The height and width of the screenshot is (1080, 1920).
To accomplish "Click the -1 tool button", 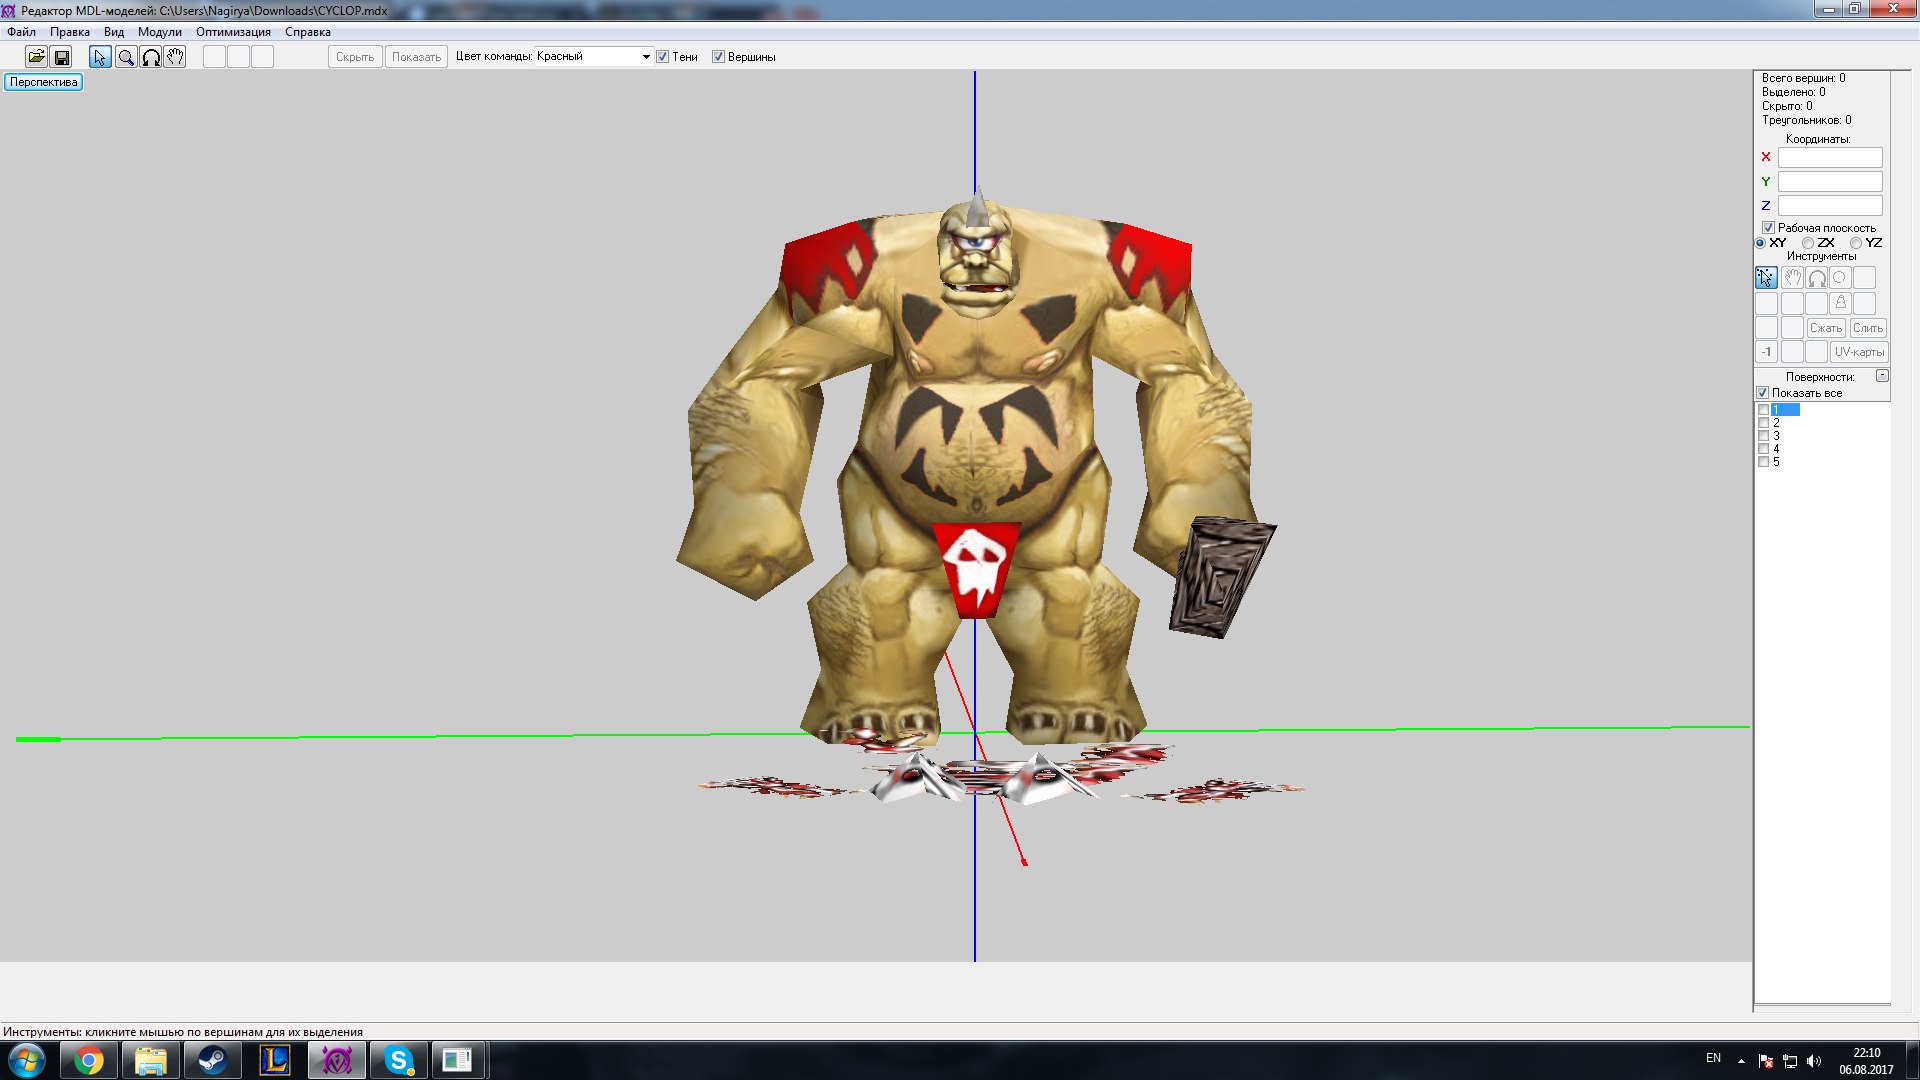I will 1767,352.
